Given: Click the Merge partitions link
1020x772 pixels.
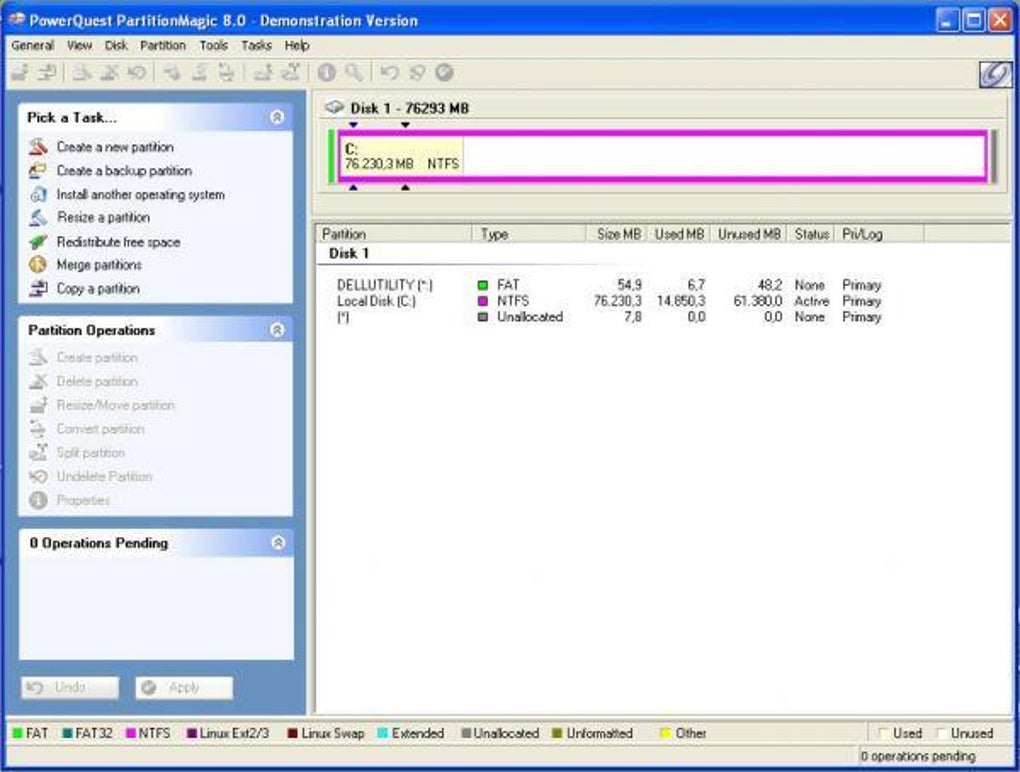Looking at the screenshot, I should (99, 265).
